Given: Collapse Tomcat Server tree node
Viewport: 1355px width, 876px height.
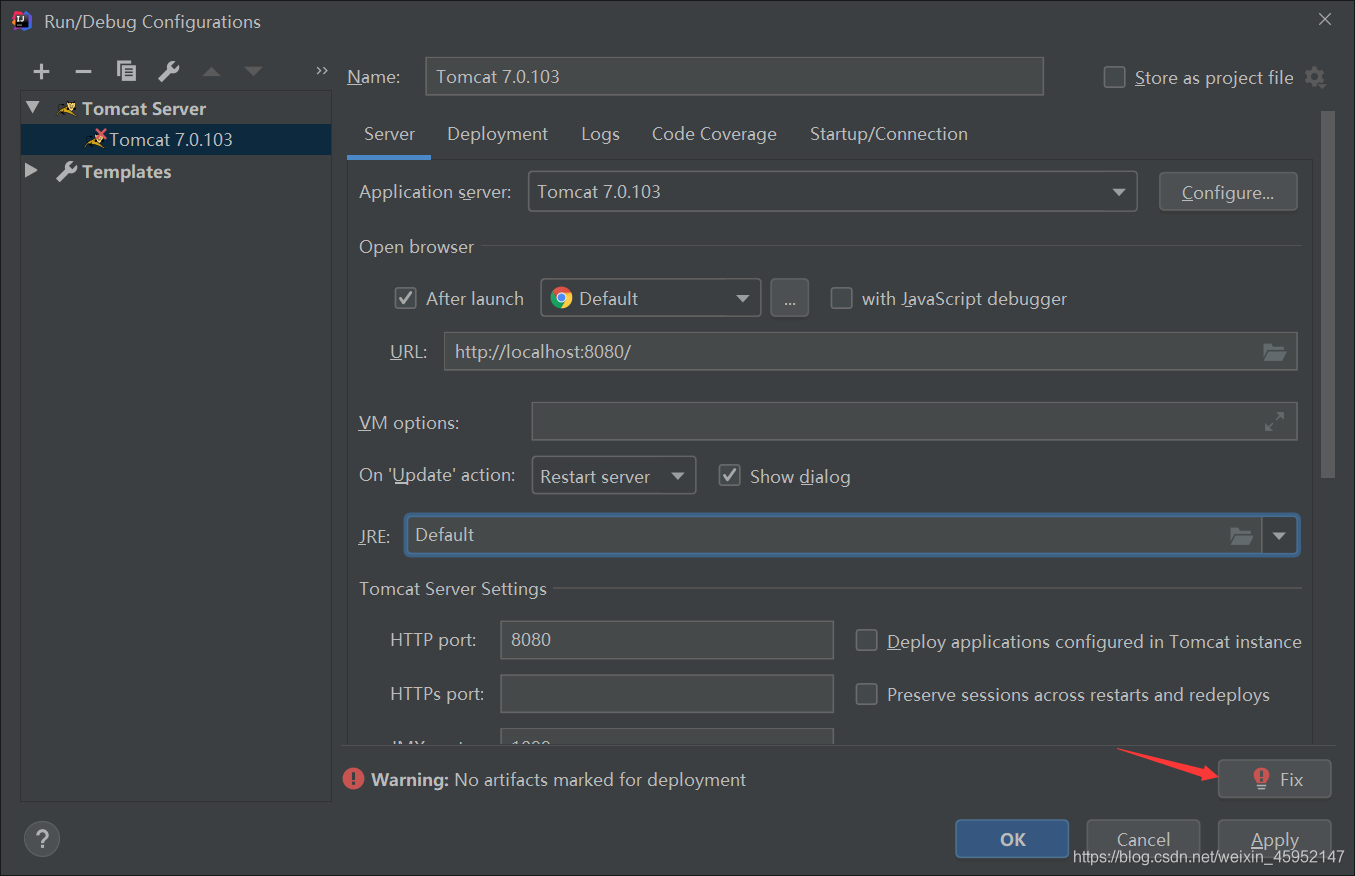Looking at the screenshot, I should [x=33, y=107].
